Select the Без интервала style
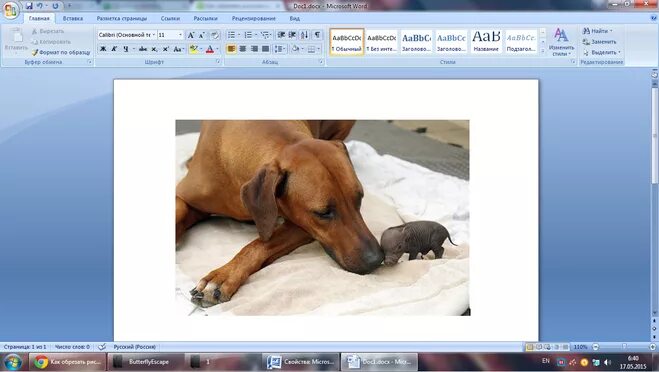 point(382,42)
